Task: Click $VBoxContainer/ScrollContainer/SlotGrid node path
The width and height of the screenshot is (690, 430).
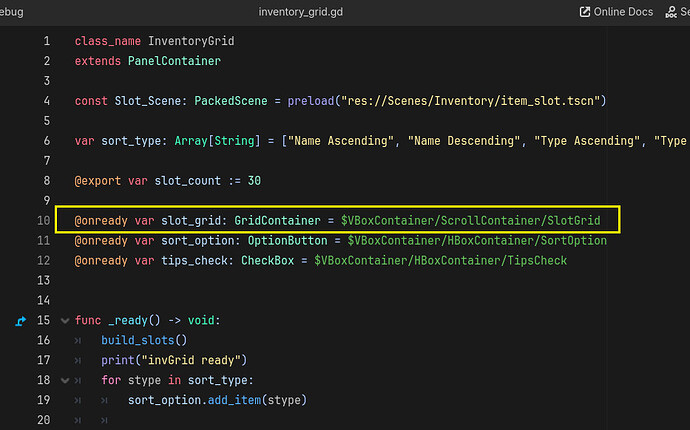Action: (x=470, y=221)
